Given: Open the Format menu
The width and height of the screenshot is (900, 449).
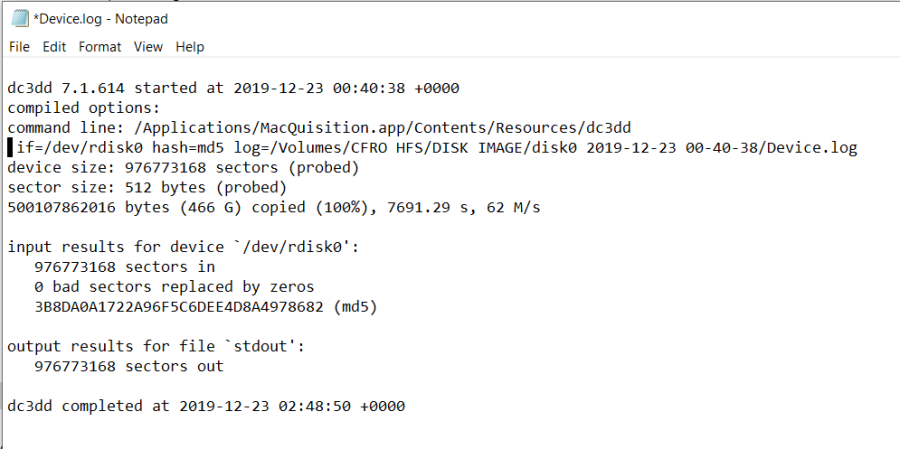Looking at the screenshot, I should (x=100, y=47).
